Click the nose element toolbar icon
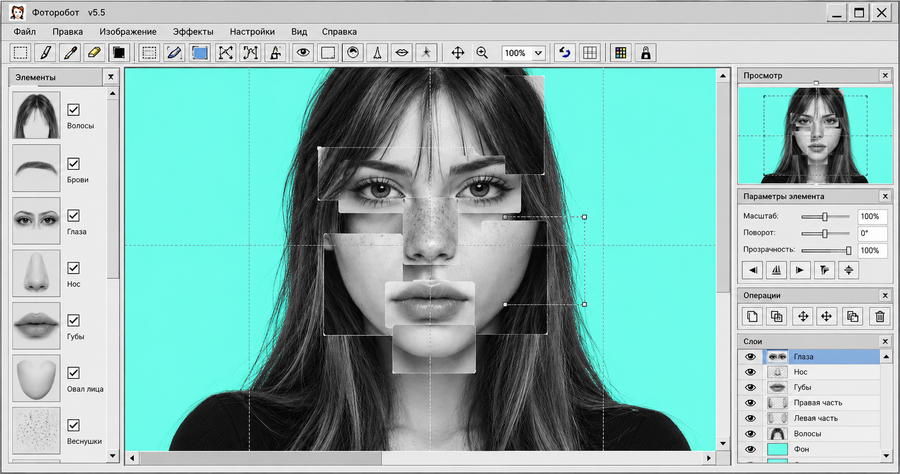The image size is (900, 474). click(x=377, y=53)
